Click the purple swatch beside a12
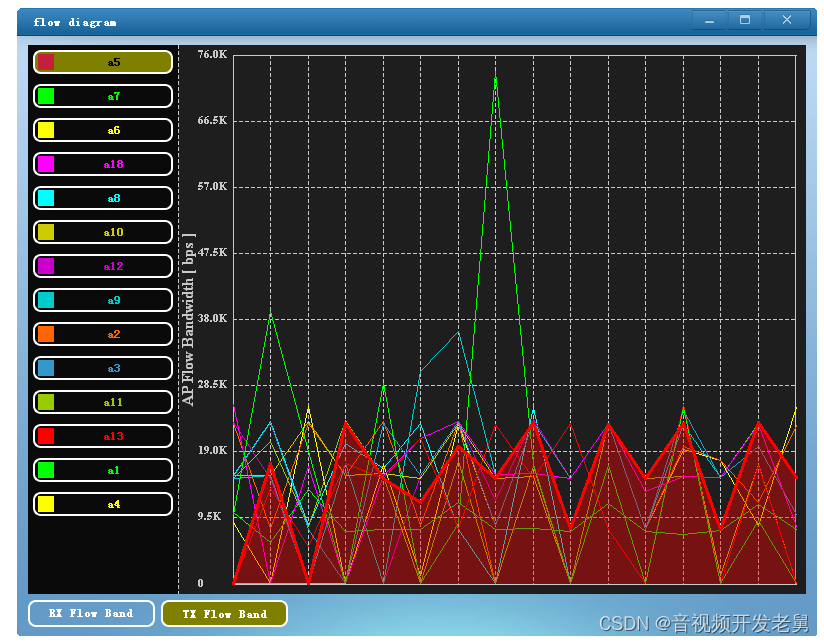The width and height of the screenshot is (824, 644). coord(46,266)
